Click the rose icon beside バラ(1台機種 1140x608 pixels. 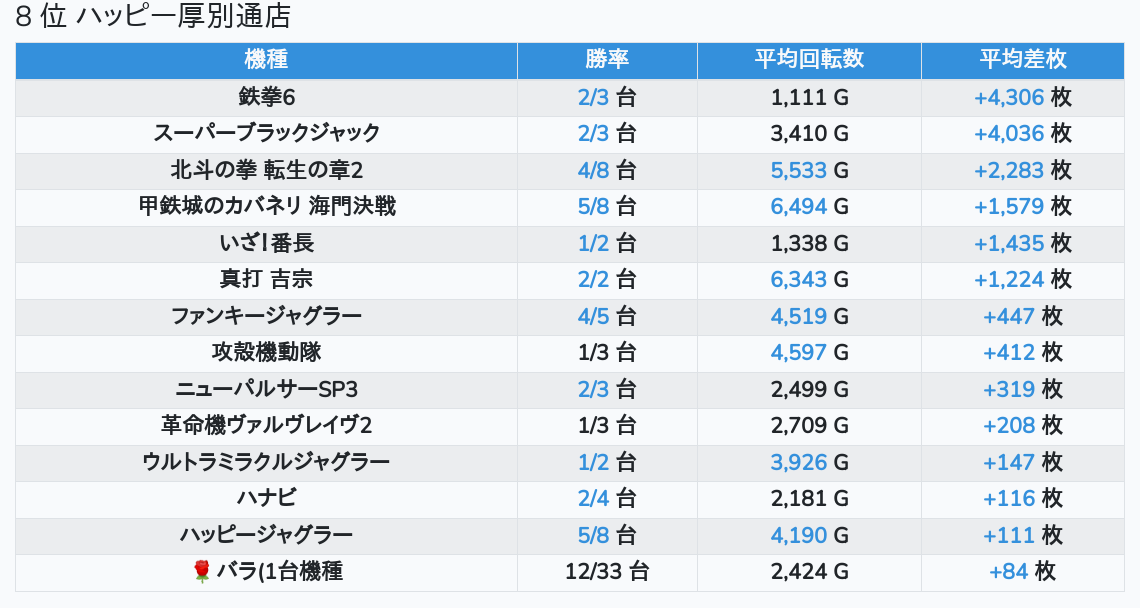(x=201, y=572)
